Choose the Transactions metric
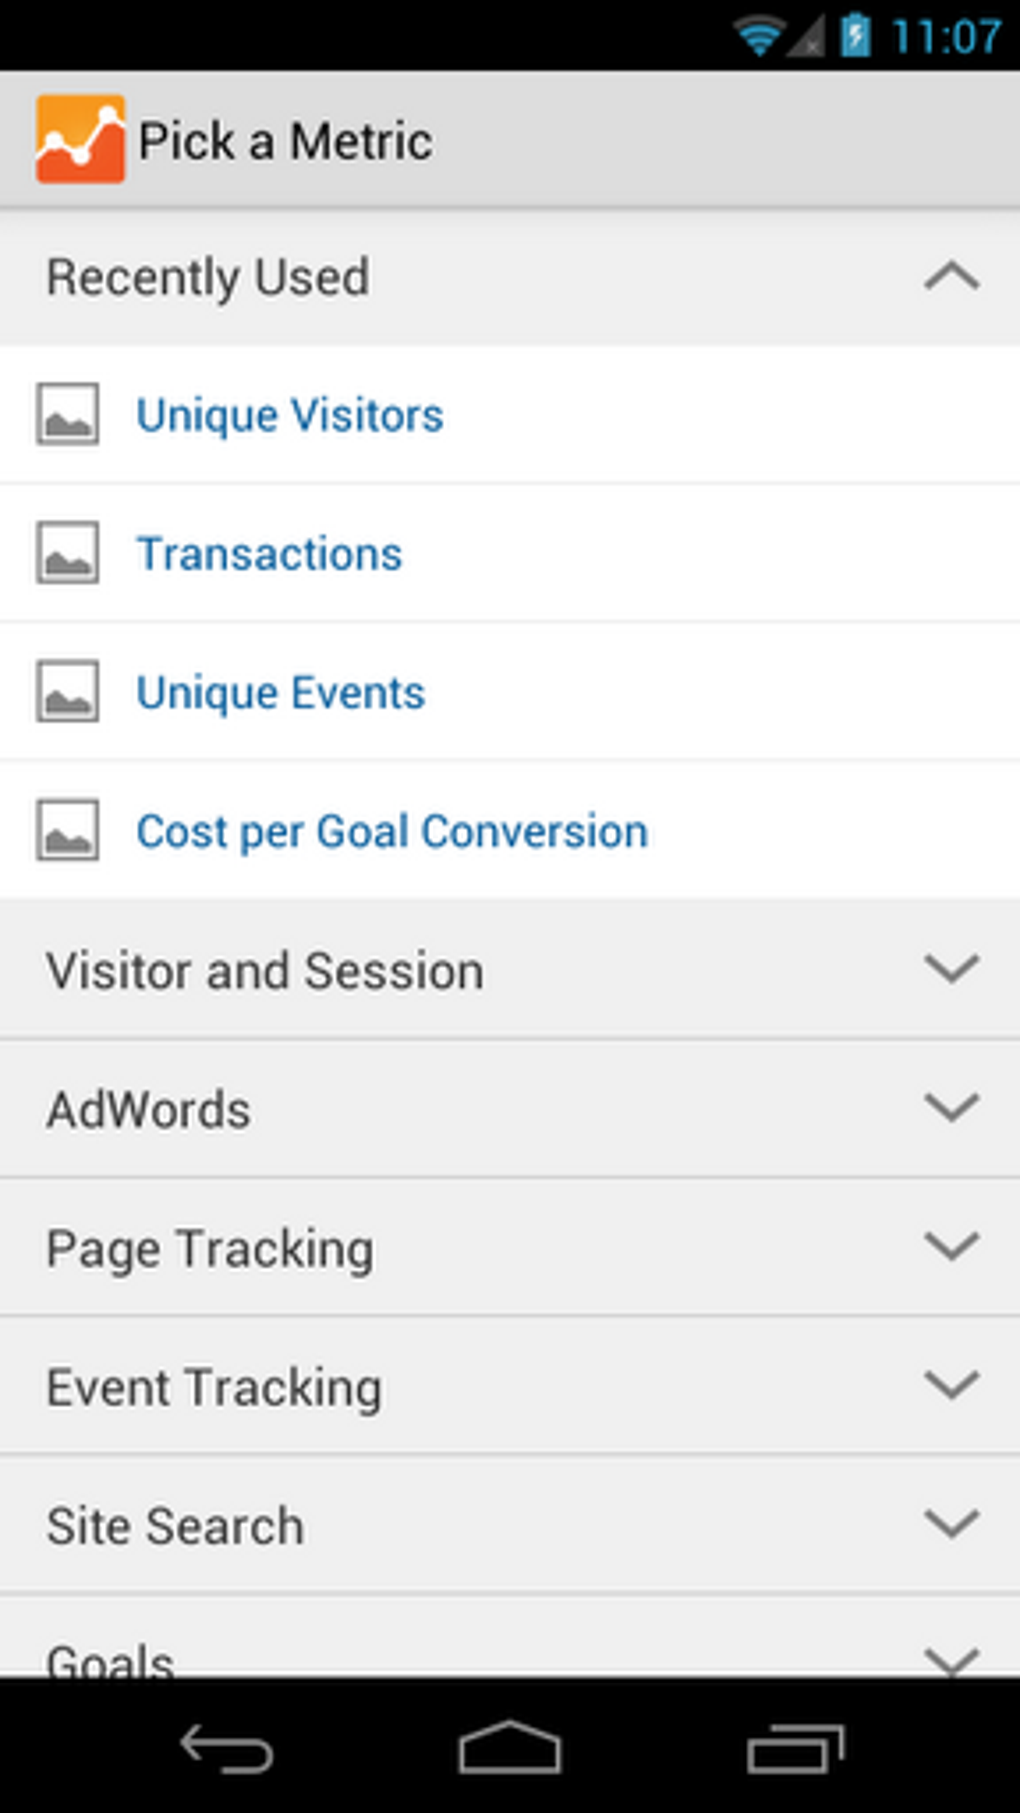Screen dimensions: 1020x1813 pos(269,554)
